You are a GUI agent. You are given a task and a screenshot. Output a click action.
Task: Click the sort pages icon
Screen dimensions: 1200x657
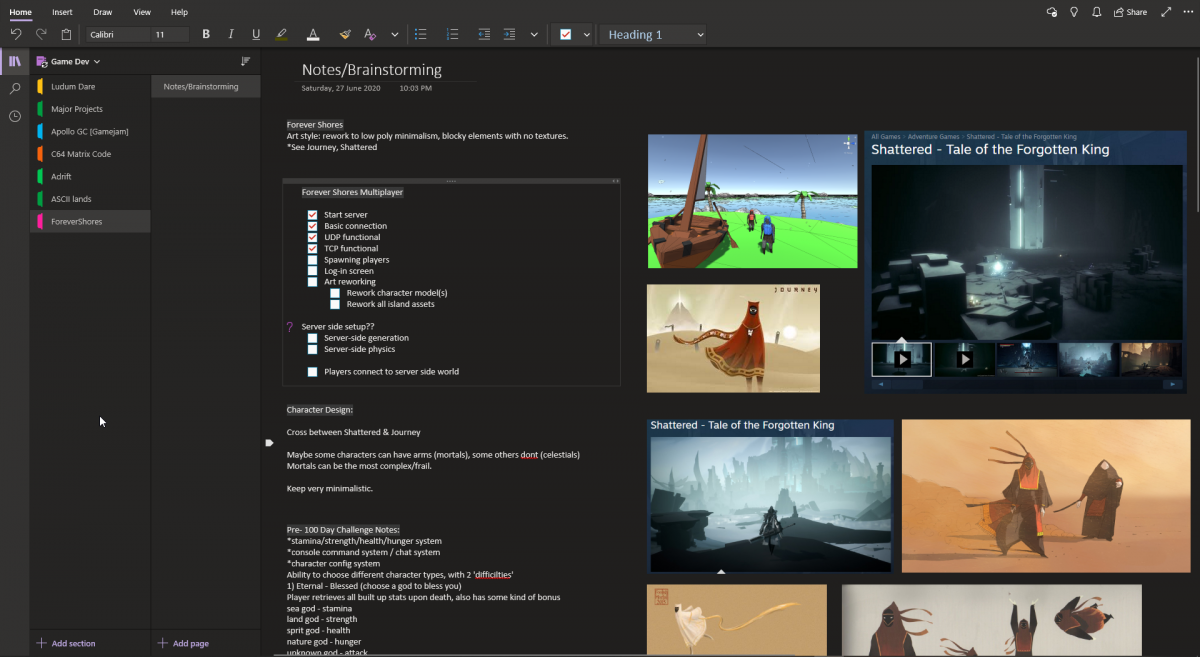point(245,62)
